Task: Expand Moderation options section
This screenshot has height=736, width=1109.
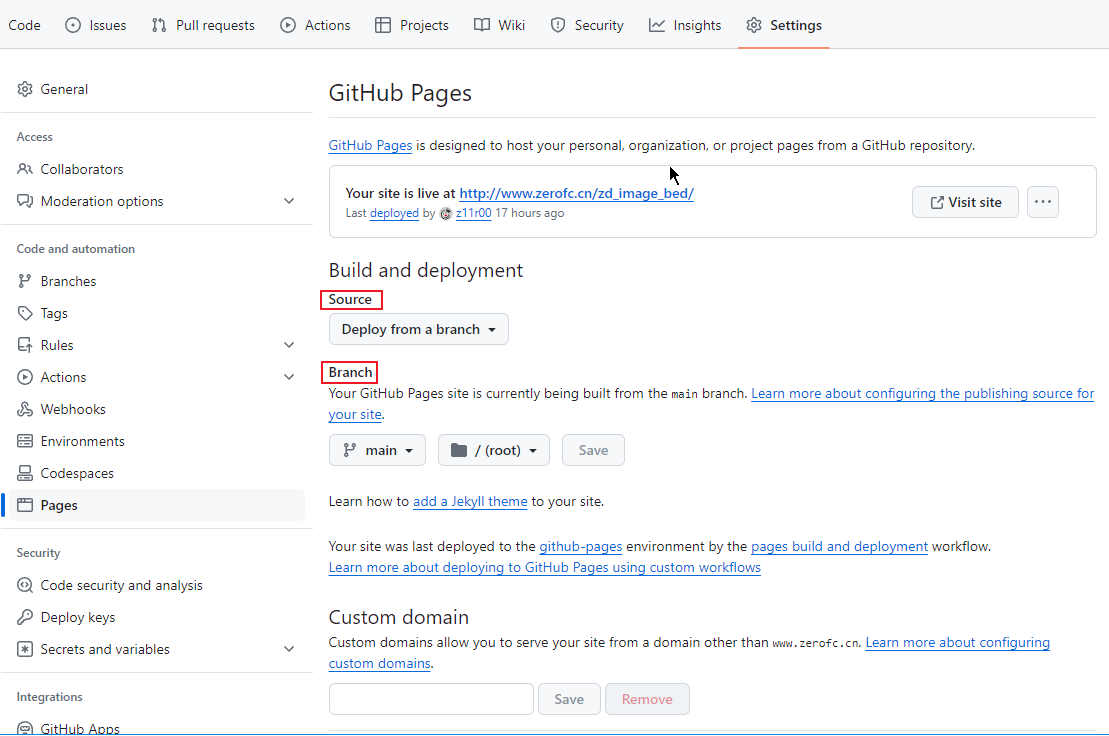Action: coord(289,201)
